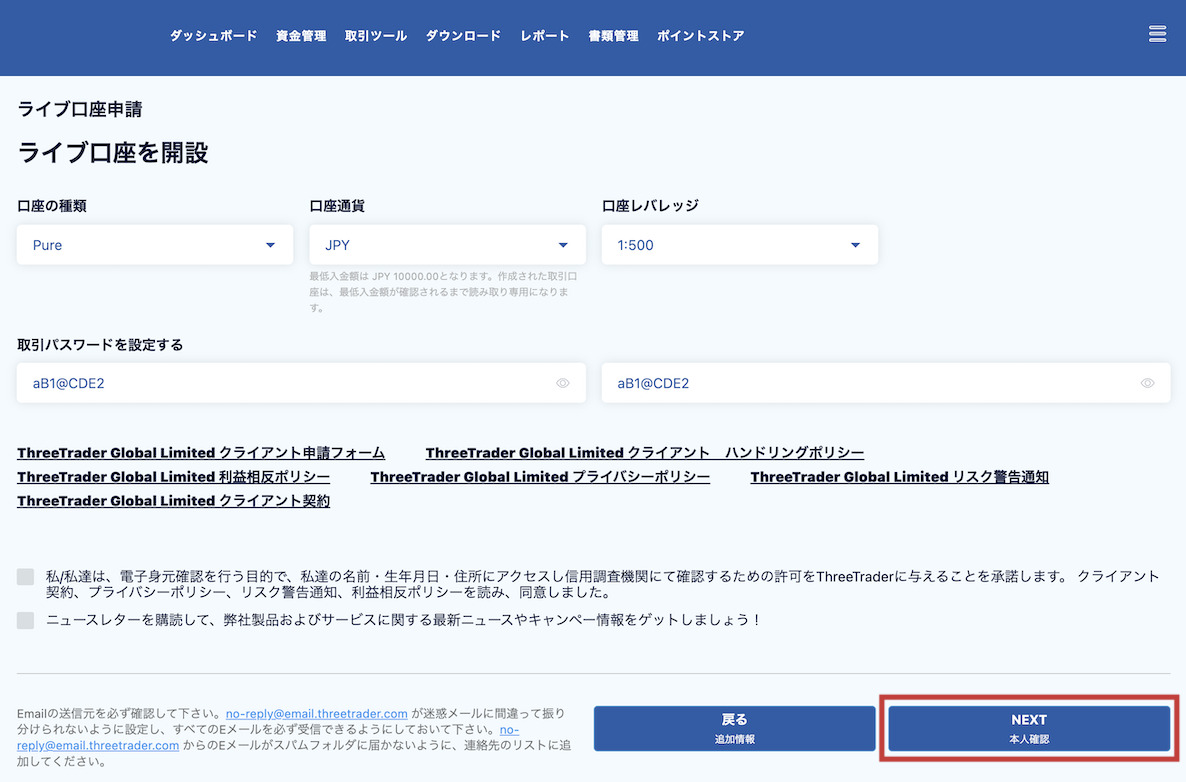Open the 口座レバレッジ 1:500 dropdown

point(740,245)
